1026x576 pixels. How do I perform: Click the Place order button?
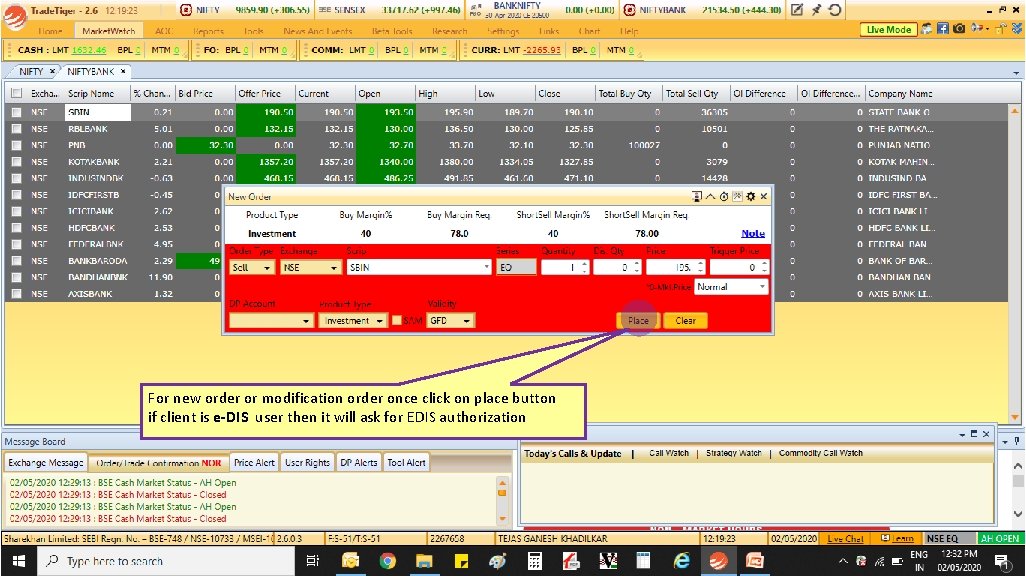click(x=638, y=321)
